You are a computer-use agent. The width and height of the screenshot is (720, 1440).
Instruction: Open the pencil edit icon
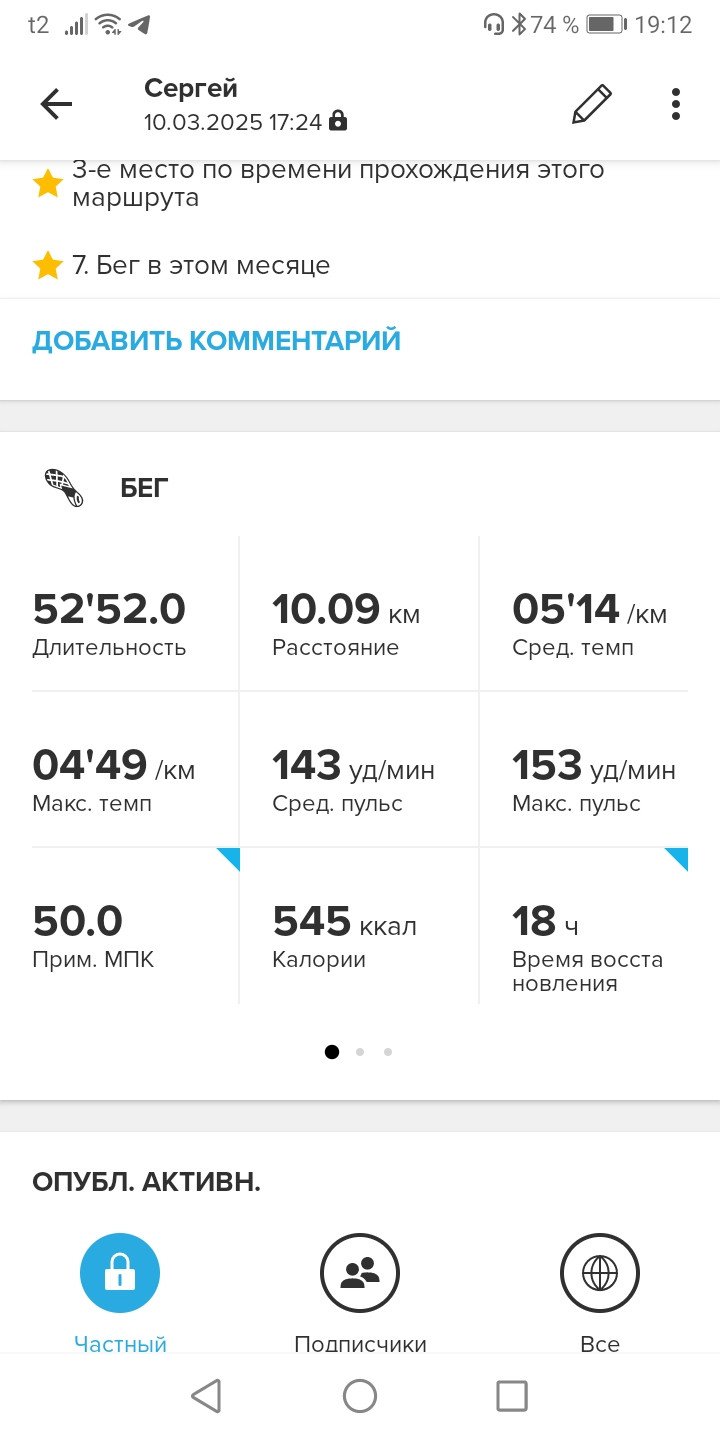pyautogui.click(x=592, y=105)
